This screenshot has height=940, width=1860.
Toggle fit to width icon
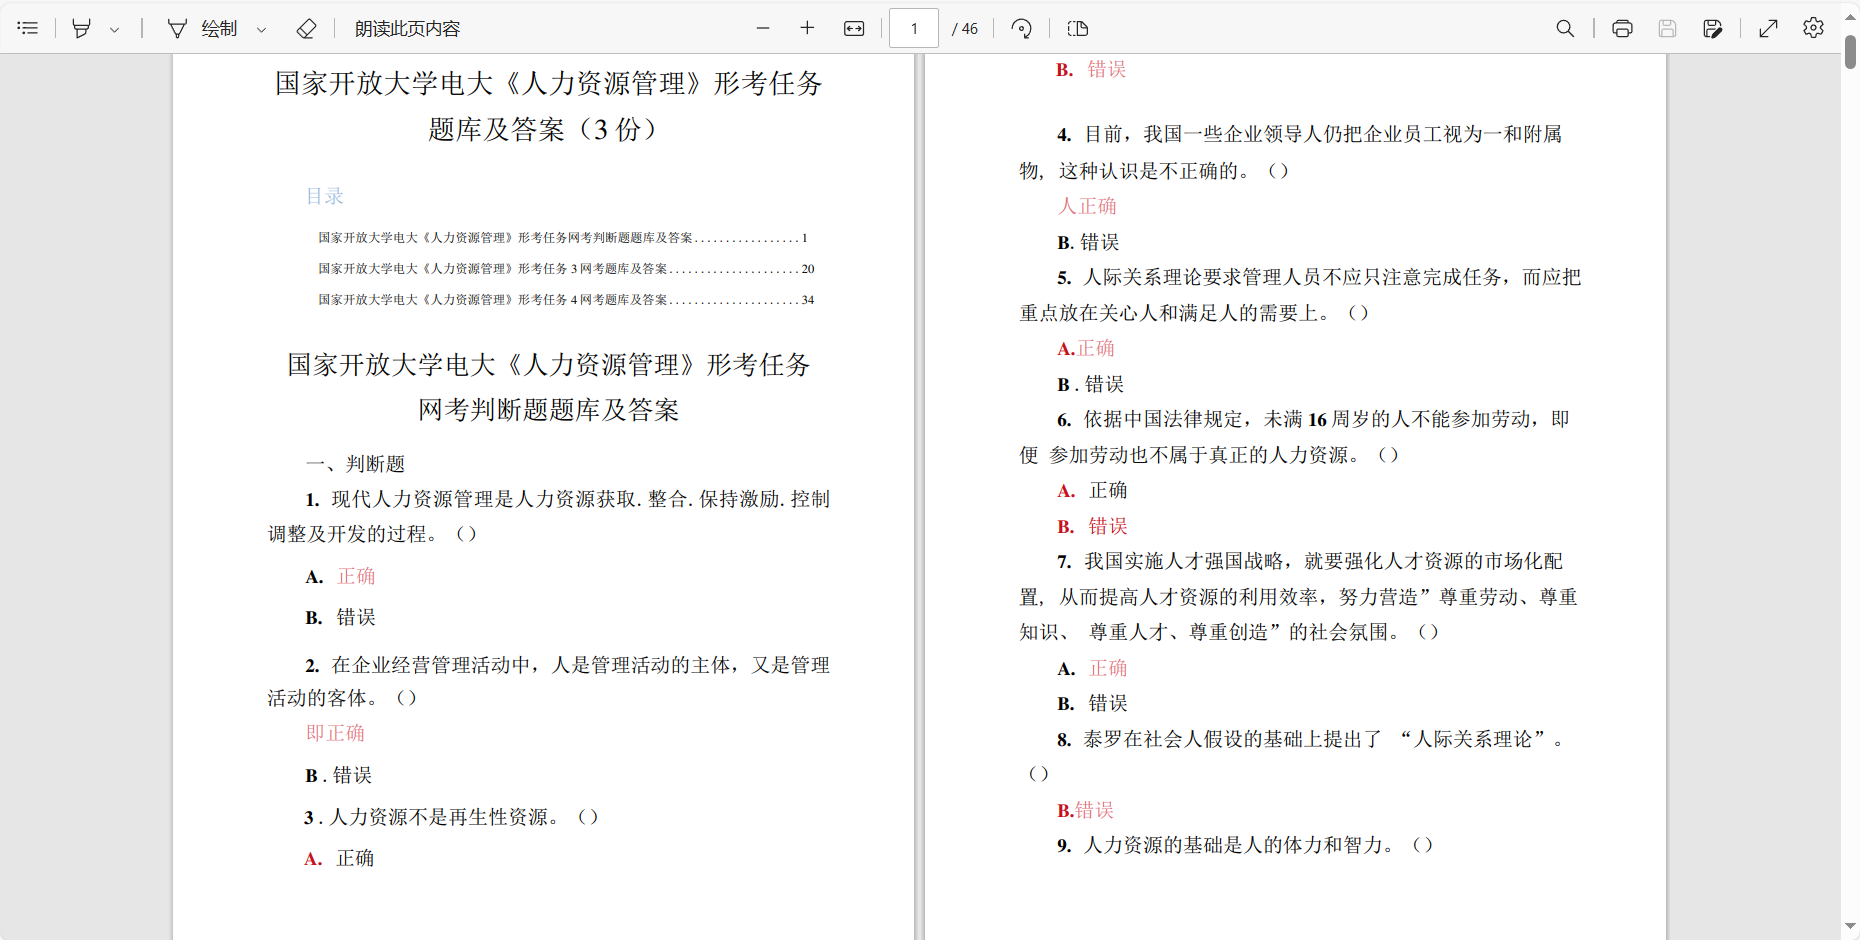[854, 28]
